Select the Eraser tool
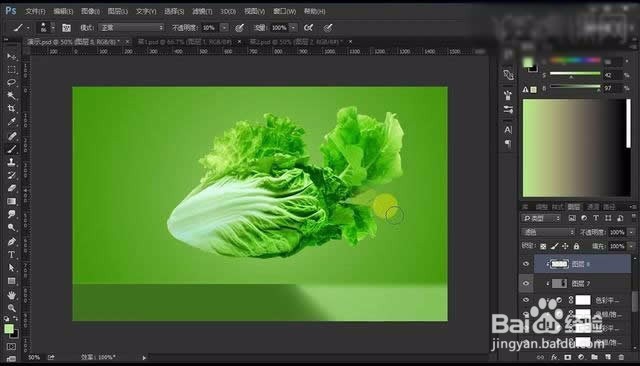This screenshot has width=640, height=366. pyautogui.click(x=11, y=188)
